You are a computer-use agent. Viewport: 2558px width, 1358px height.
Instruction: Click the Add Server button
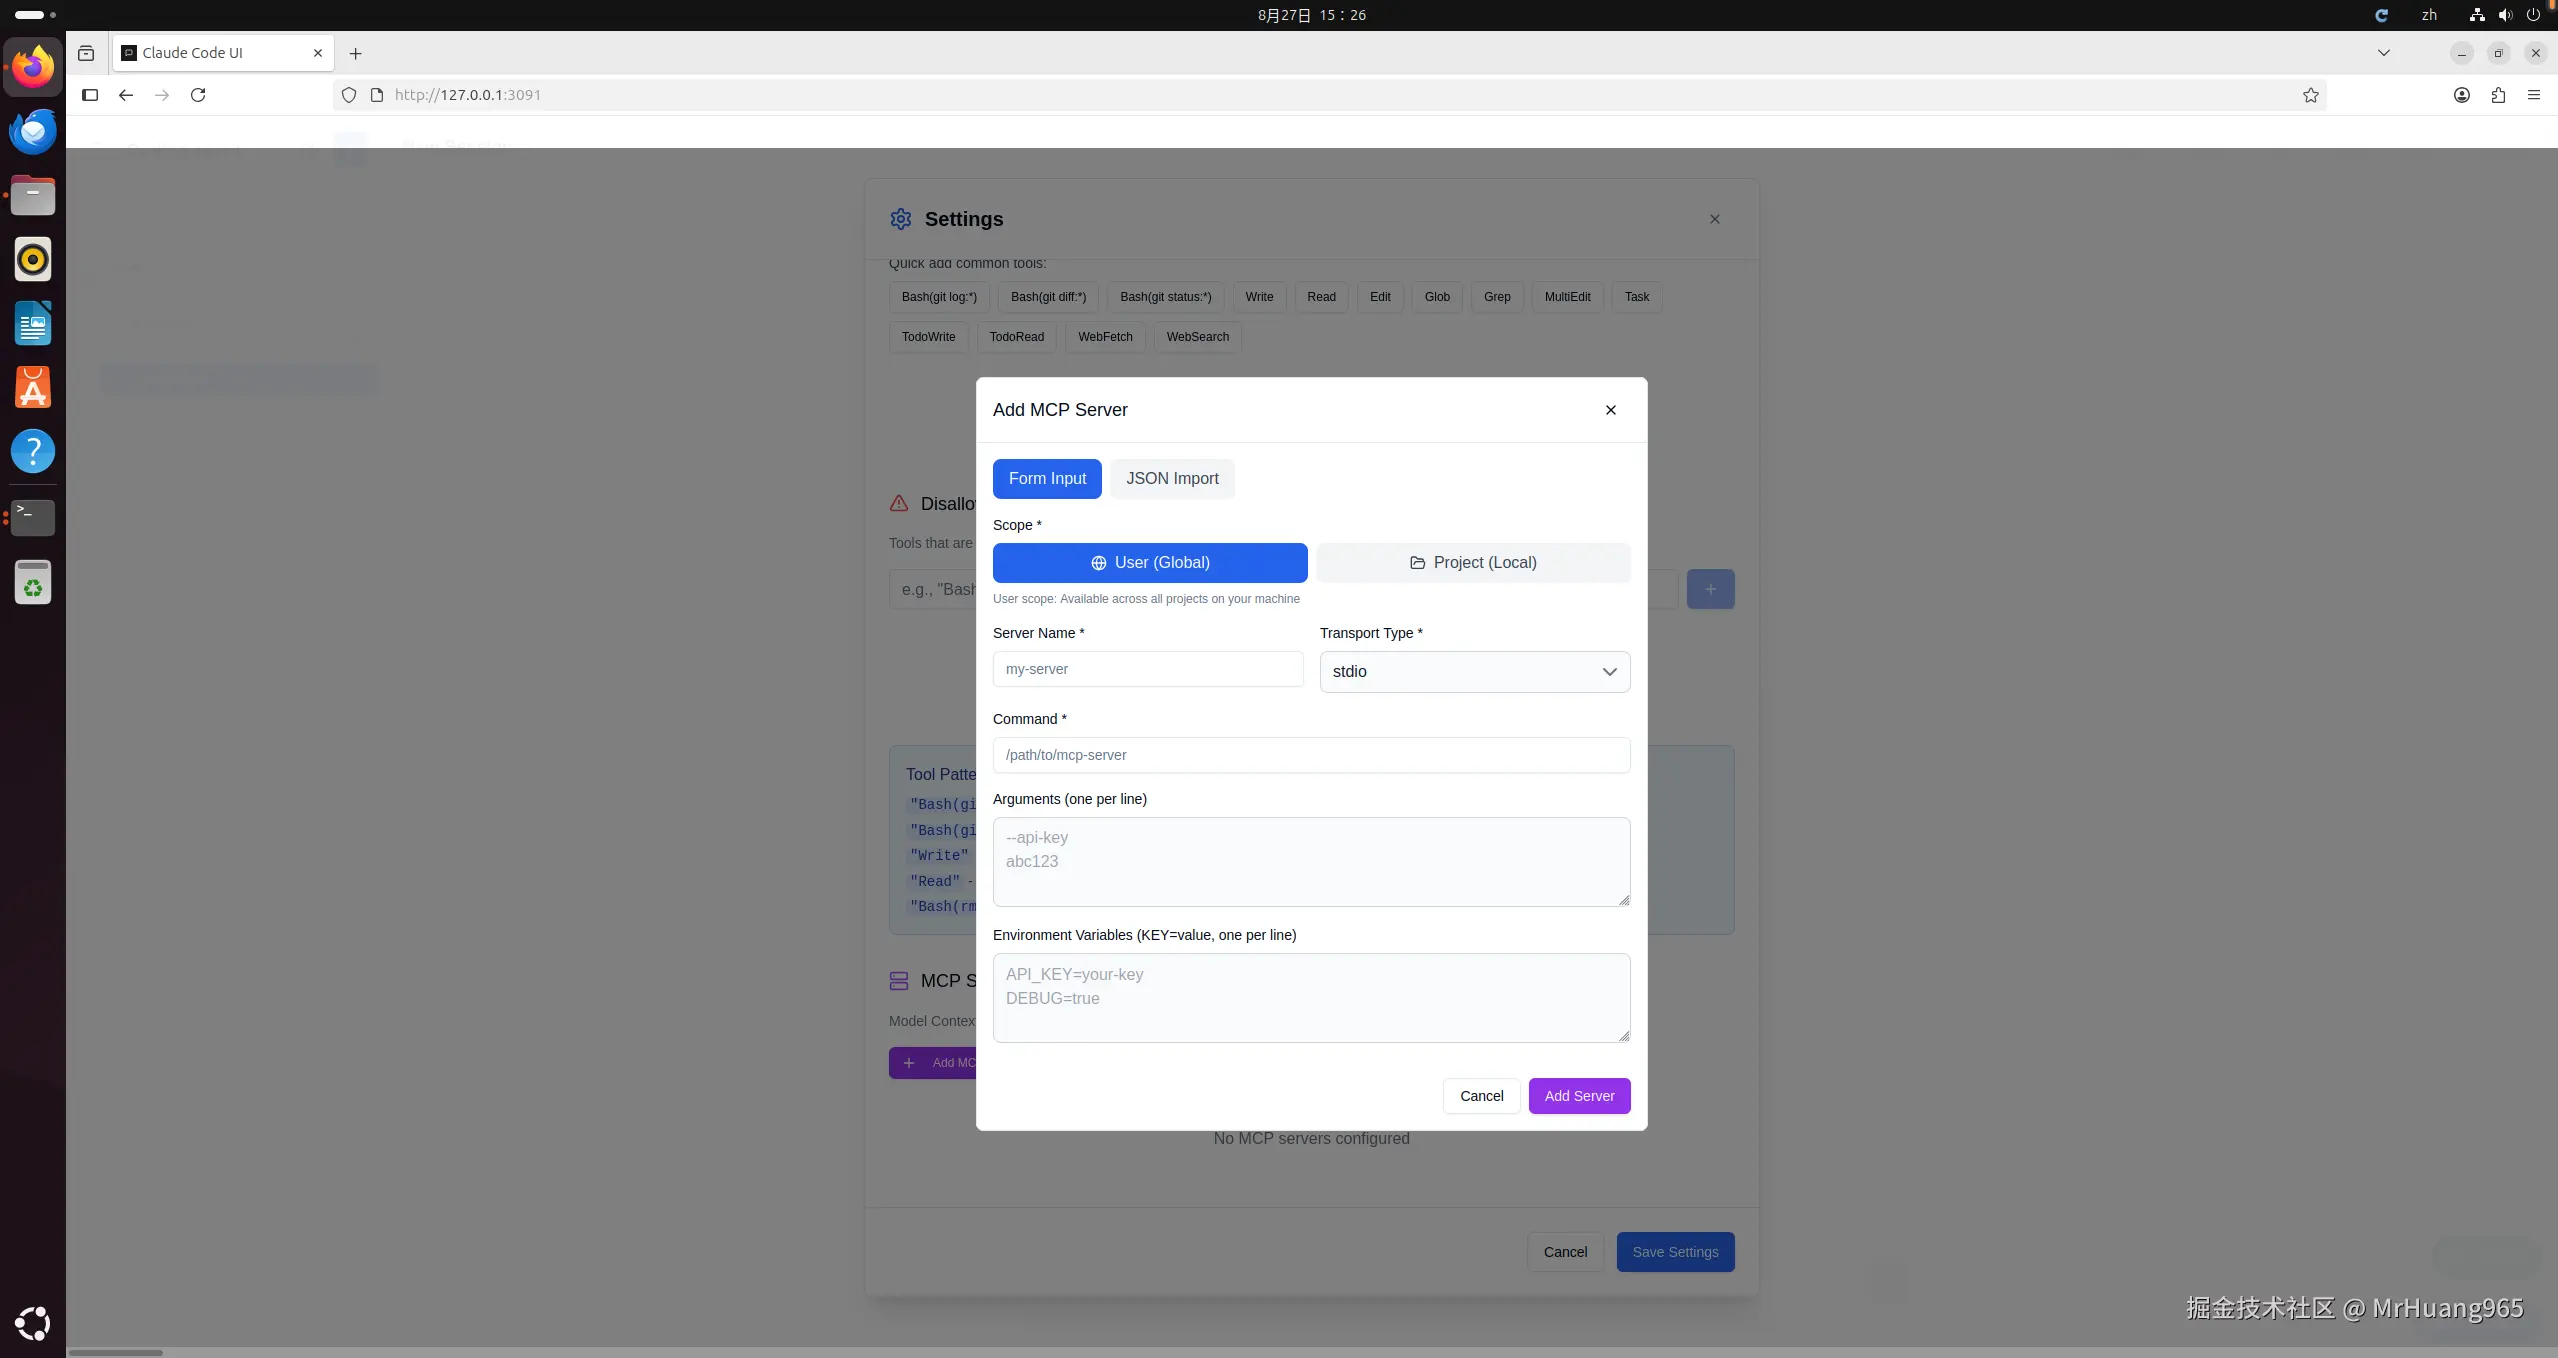point(1578,1096)
